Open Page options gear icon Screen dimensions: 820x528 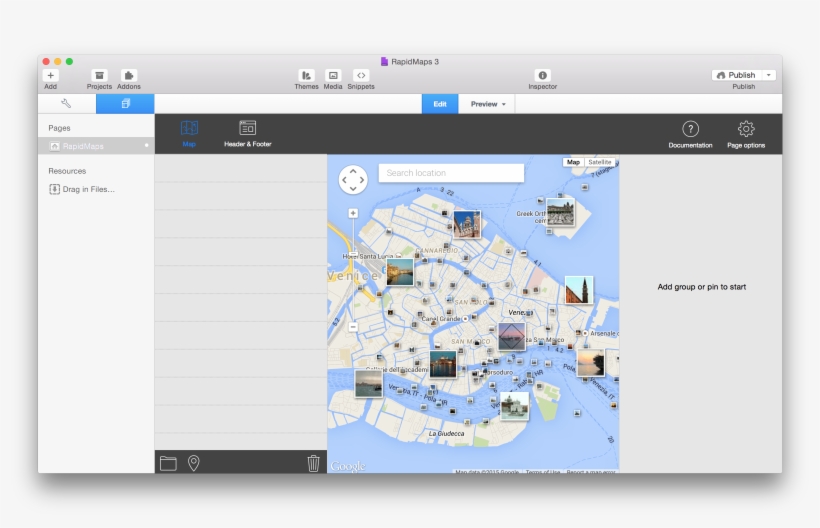[746, 134]
